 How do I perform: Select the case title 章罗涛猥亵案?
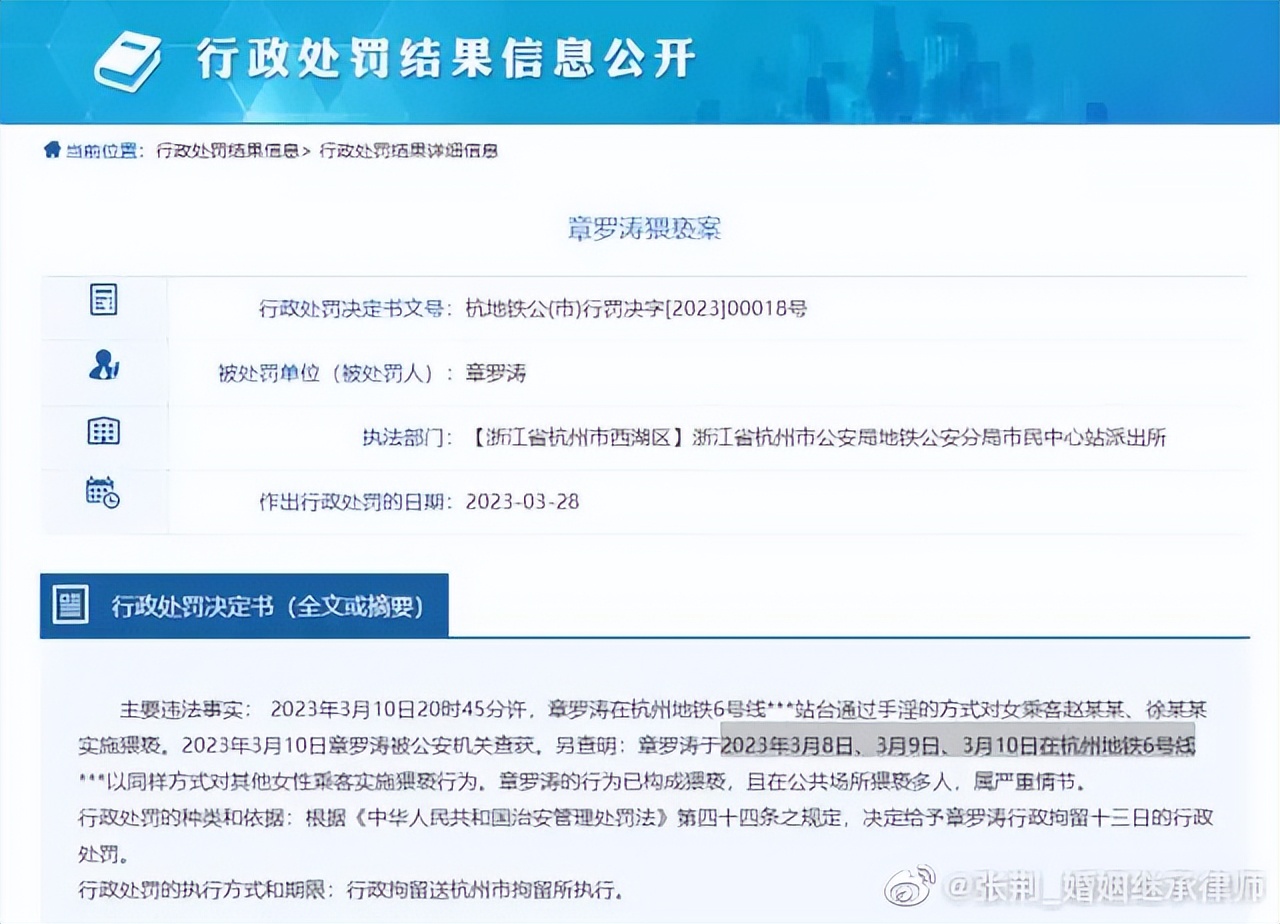click(643, 228)
